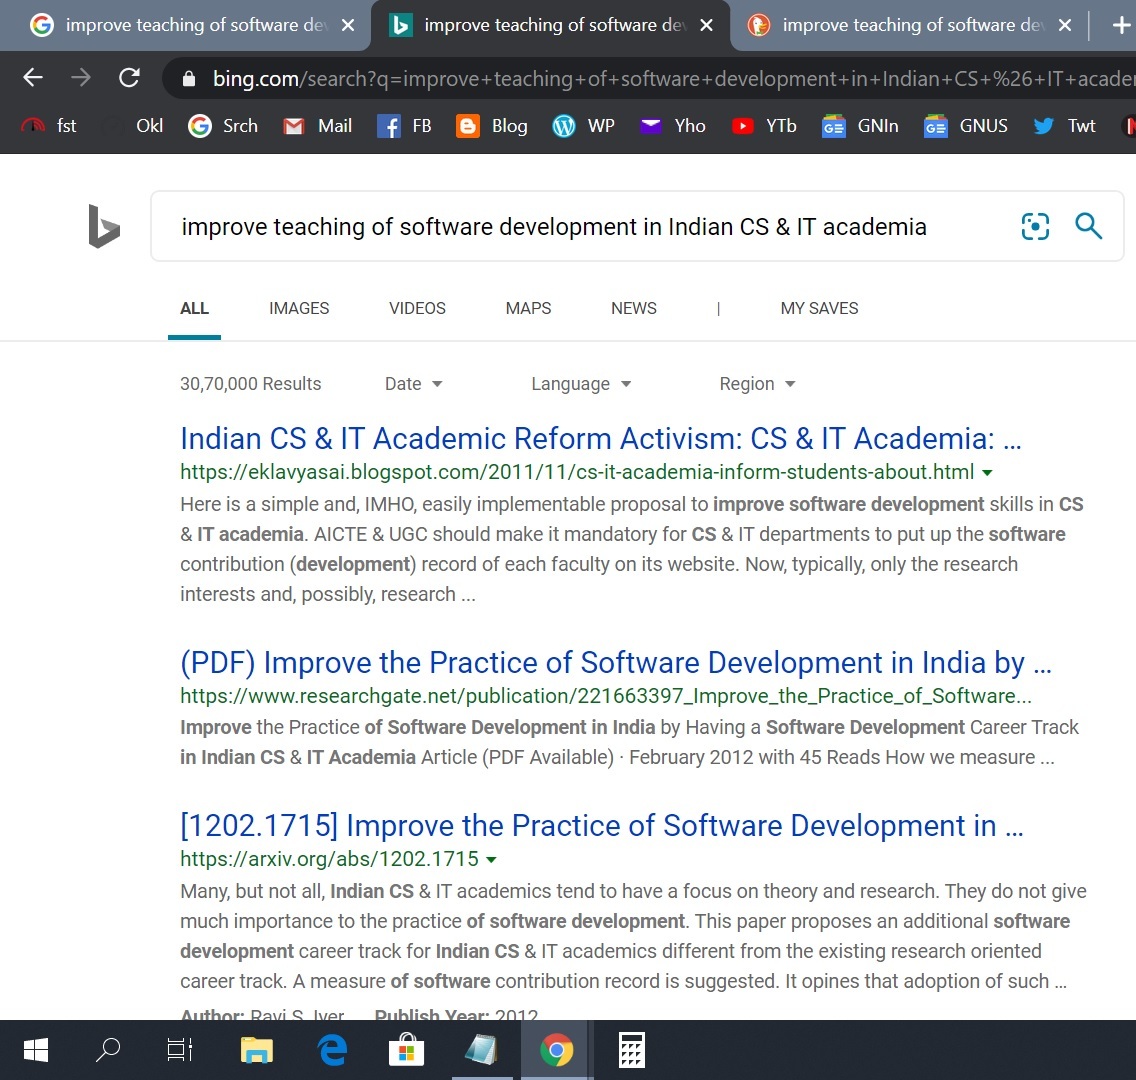1136x1080 pixels.
Task: Open the [1202.1715] arXiv result link
Action: 601,825
